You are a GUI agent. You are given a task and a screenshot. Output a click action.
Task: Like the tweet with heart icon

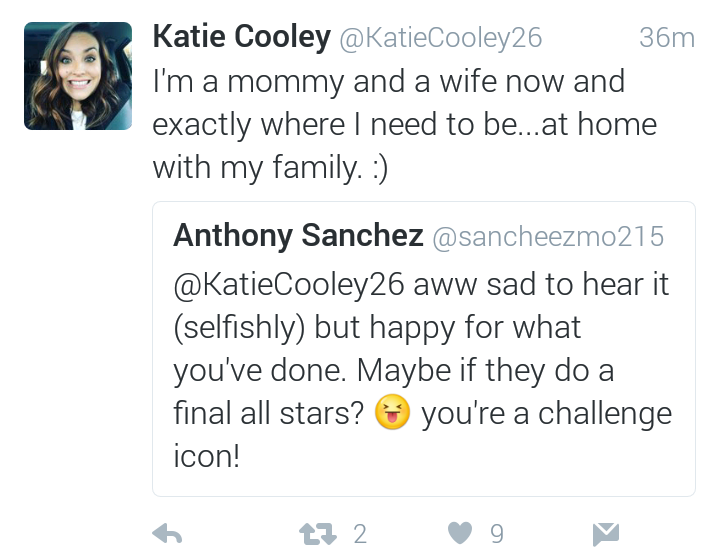(x=460, y=533)
